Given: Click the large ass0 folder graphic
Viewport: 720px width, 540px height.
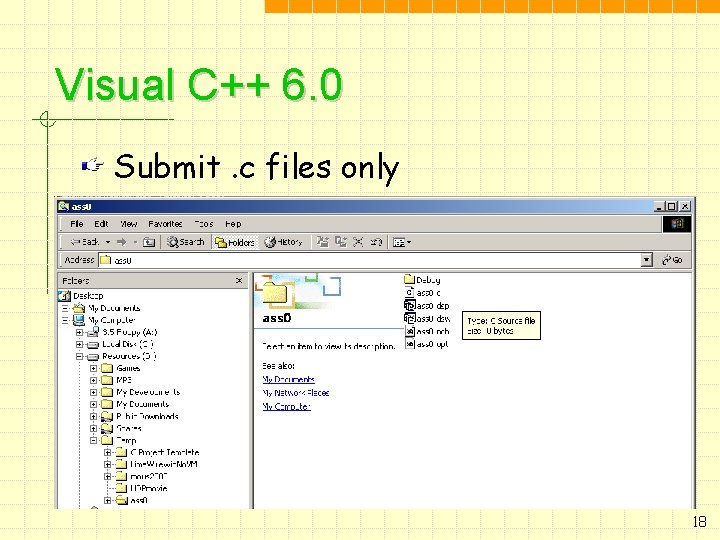Looking at the screenshot, I should (275, 293).
